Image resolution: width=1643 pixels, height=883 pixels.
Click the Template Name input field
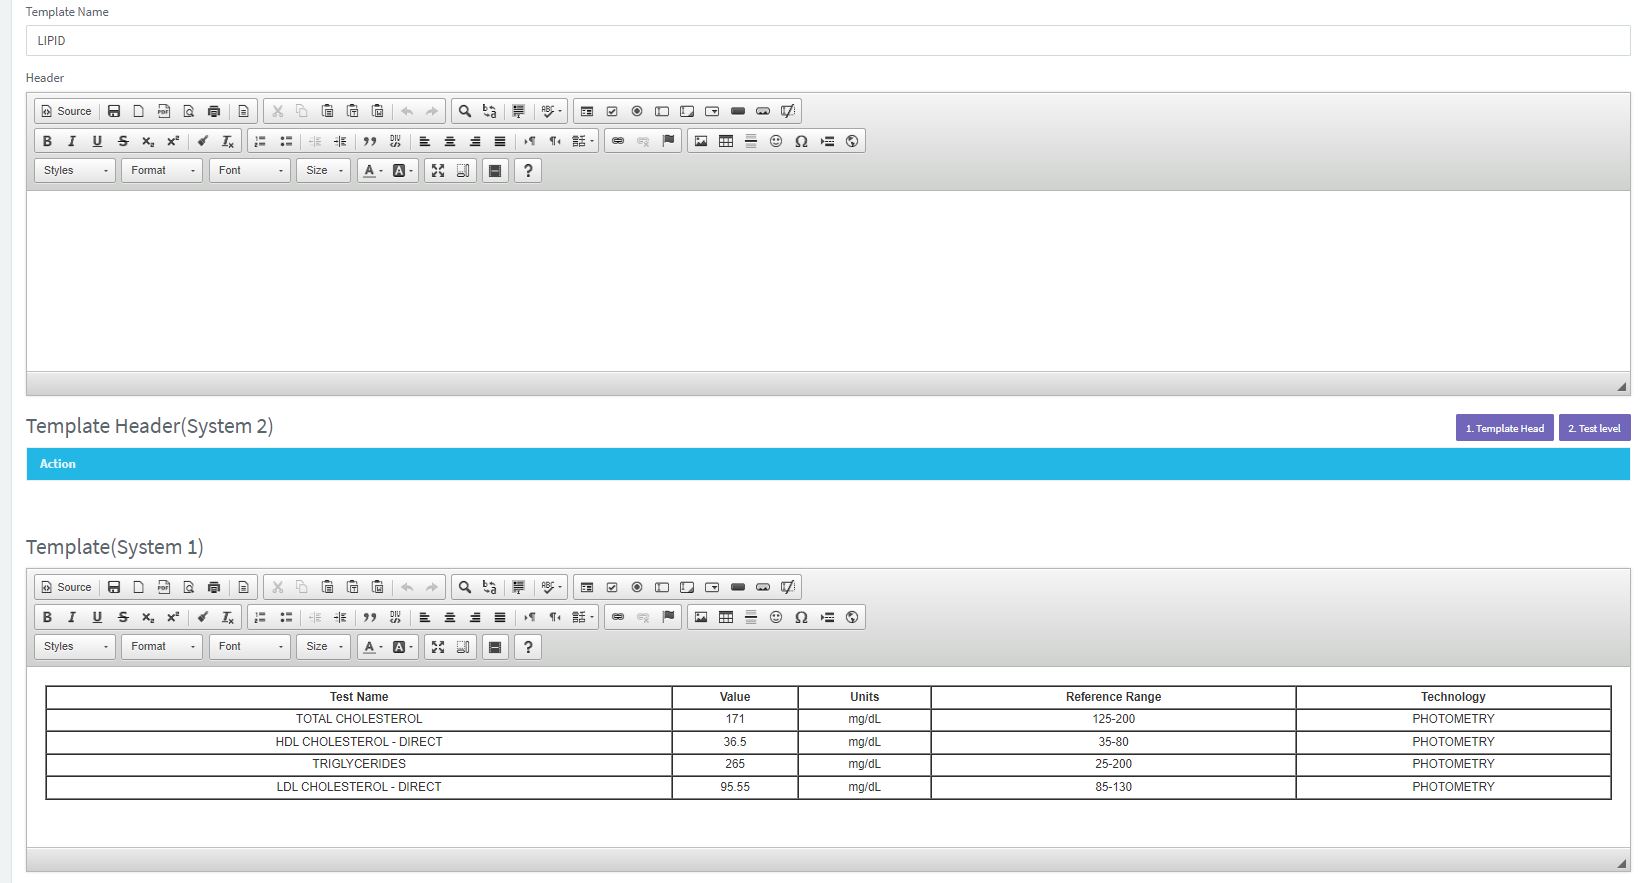pos(827,41)
